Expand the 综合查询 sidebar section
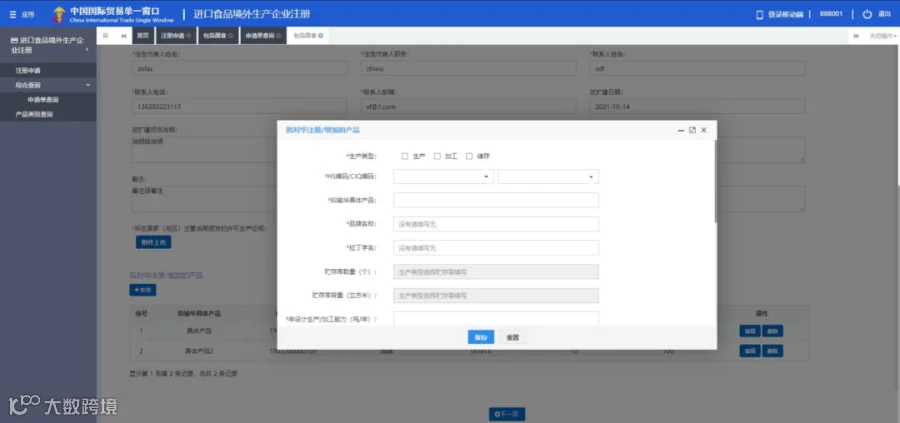900x423 pixels. [48, 85]
